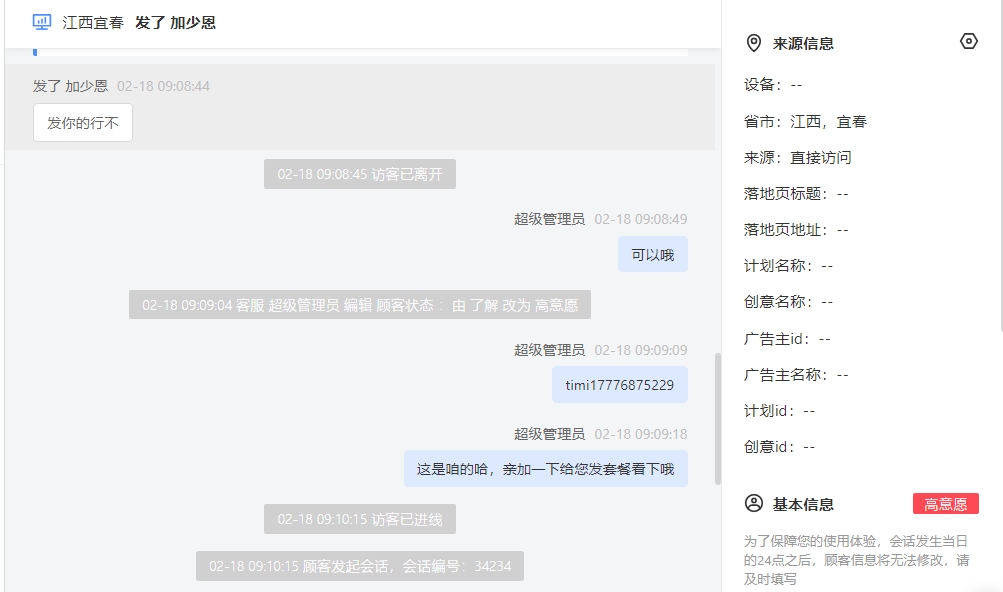The width and height of the screenshot is (1003, 592).
Task: Select the reply bubble 可以哦
Action: tap(652, 255)
